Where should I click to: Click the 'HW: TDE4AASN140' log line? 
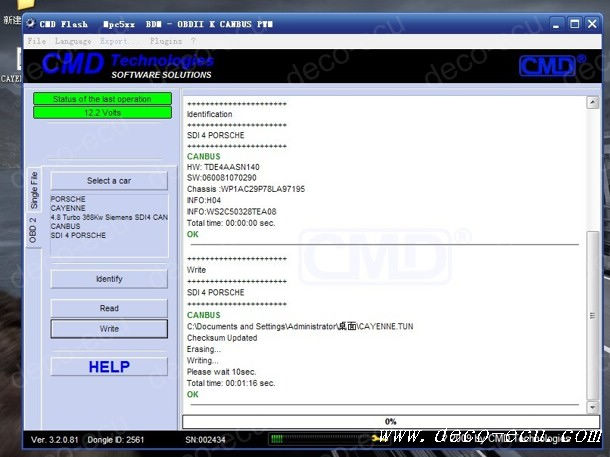(223, 167)
